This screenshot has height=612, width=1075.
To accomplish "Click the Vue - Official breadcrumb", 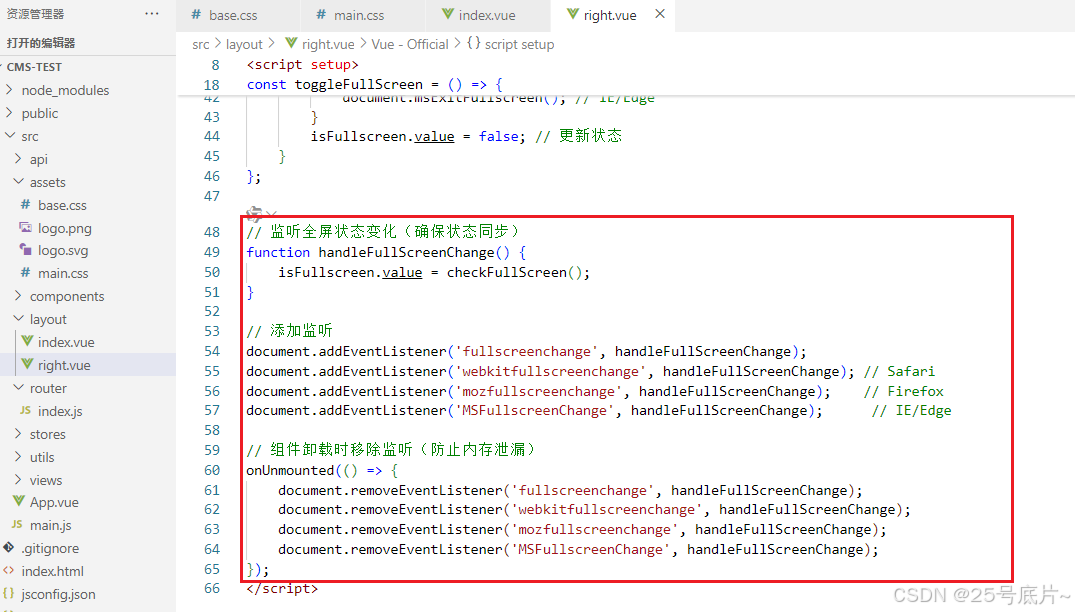I will pos(410,45).
